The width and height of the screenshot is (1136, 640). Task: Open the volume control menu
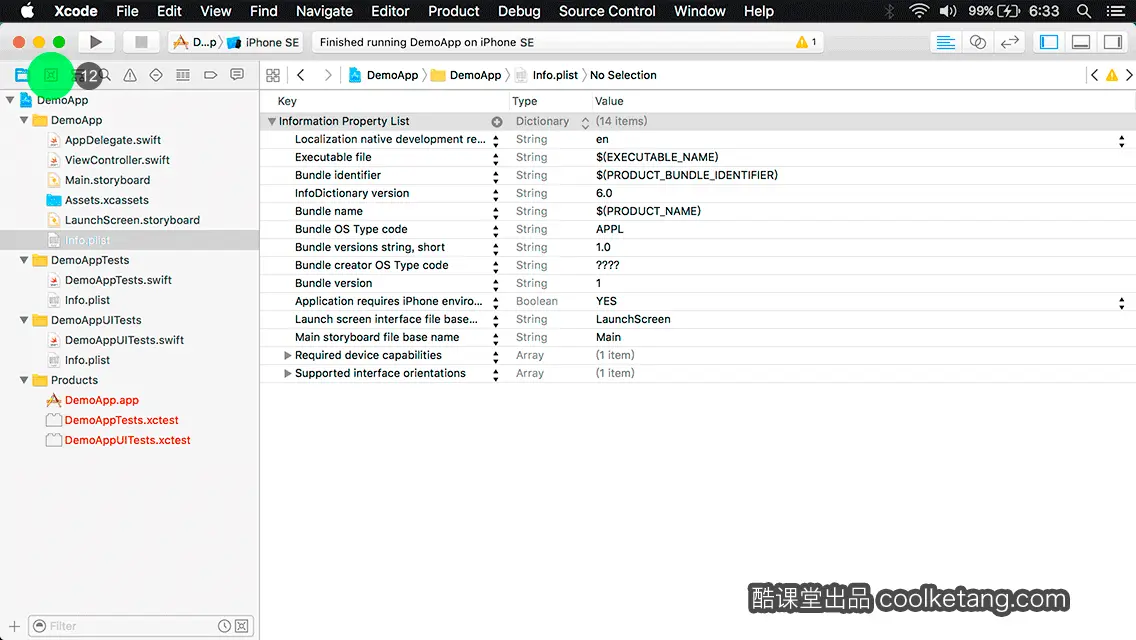pyautogui.click(x=948, y=11)
